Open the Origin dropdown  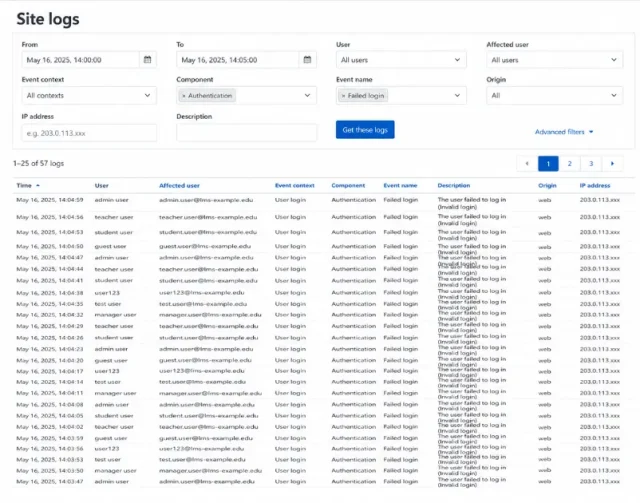pos(554,96)
